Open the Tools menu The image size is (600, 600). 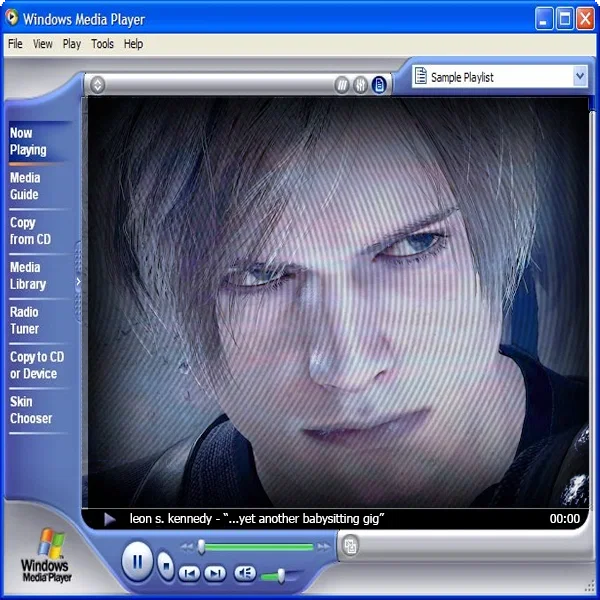(x=102, y=44)
